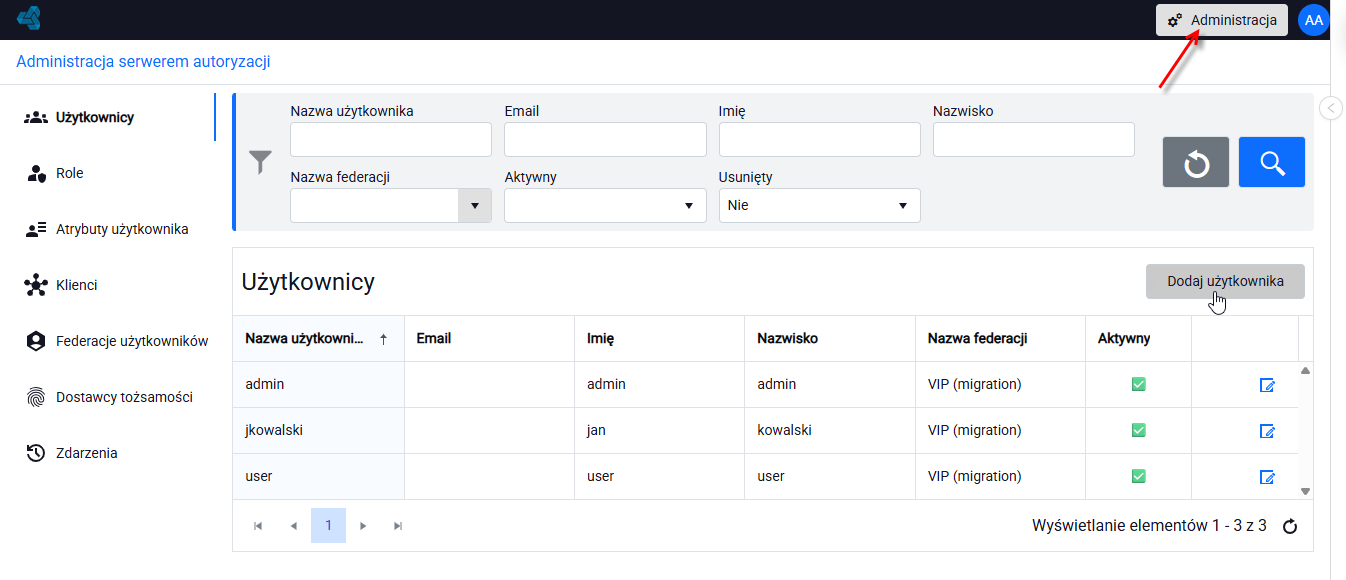The height and width of the screenshot is (580, 1346).
Task: Go to the next page of results
Action: (363, 526)
